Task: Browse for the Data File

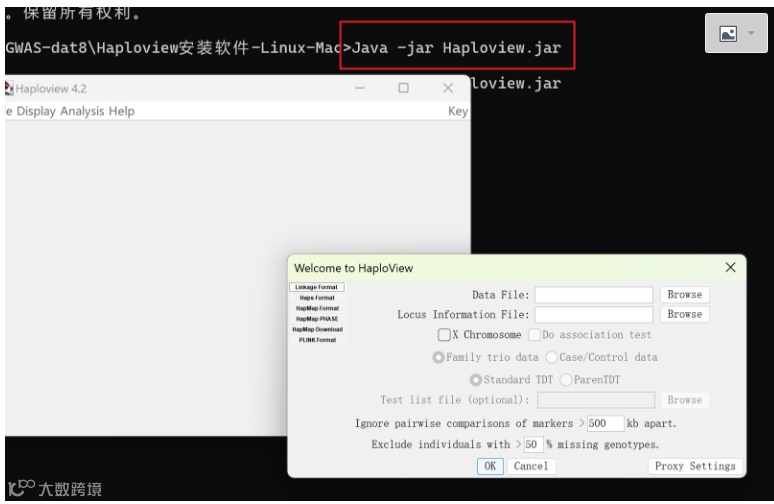Action: coord(685,295)
